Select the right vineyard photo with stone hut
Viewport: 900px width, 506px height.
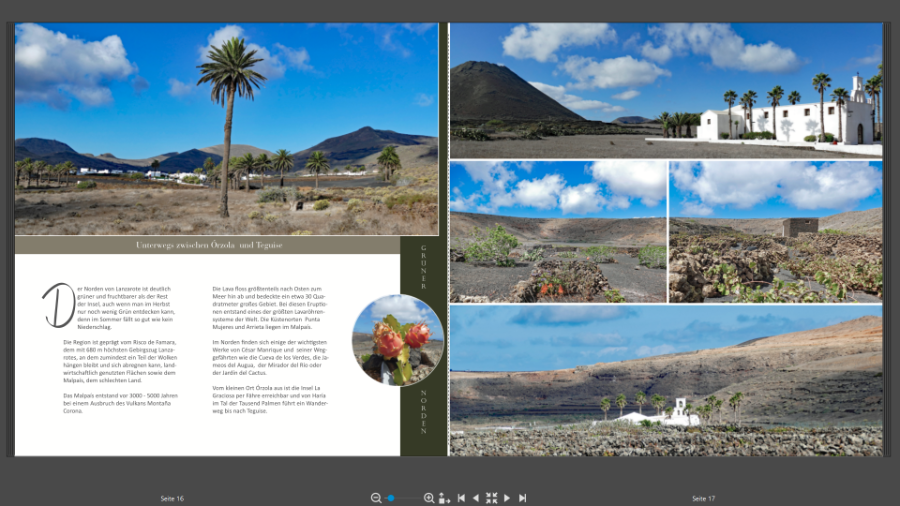776,232
